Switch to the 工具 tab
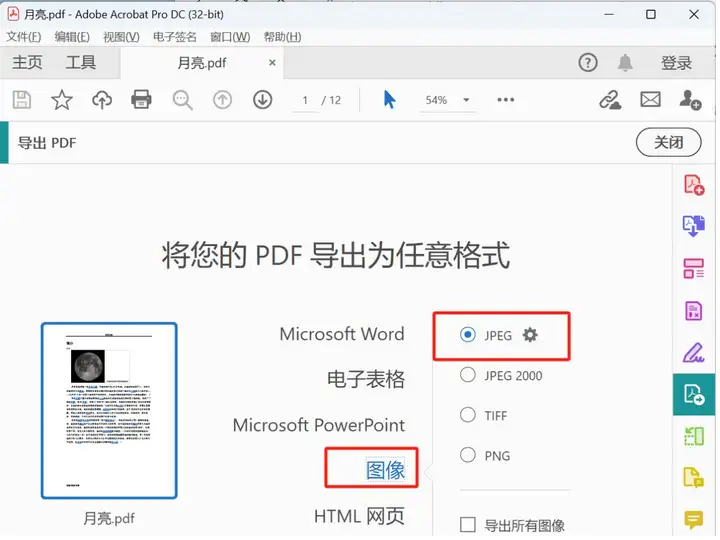720x540 pixels. [81, 63]
